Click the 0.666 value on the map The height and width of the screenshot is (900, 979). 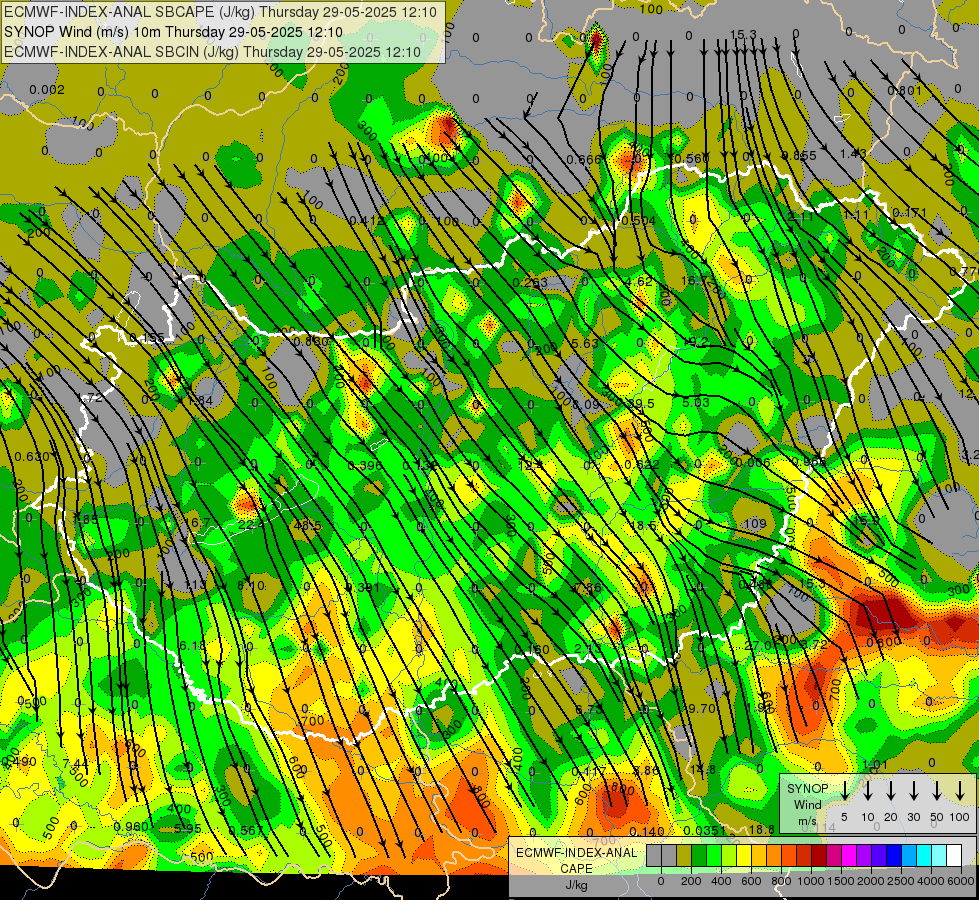tap(584, 160)
